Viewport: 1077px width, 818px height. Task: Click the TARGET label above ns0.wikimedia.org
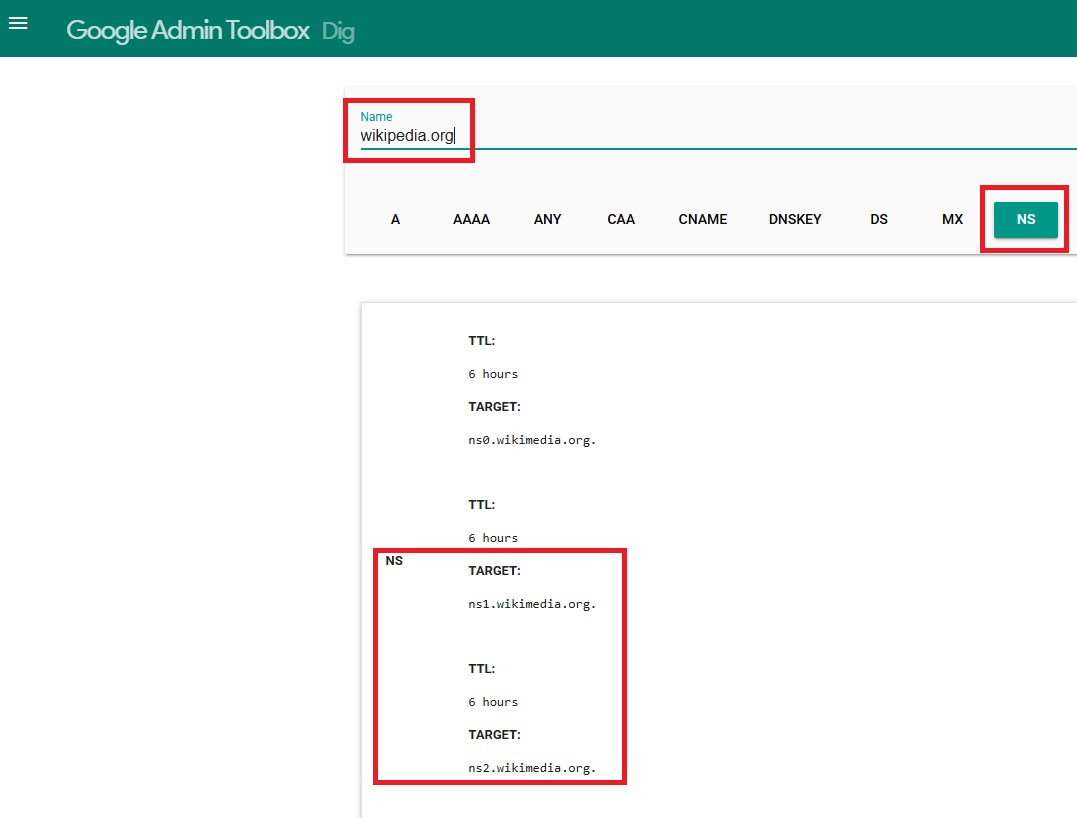point(495,407)
